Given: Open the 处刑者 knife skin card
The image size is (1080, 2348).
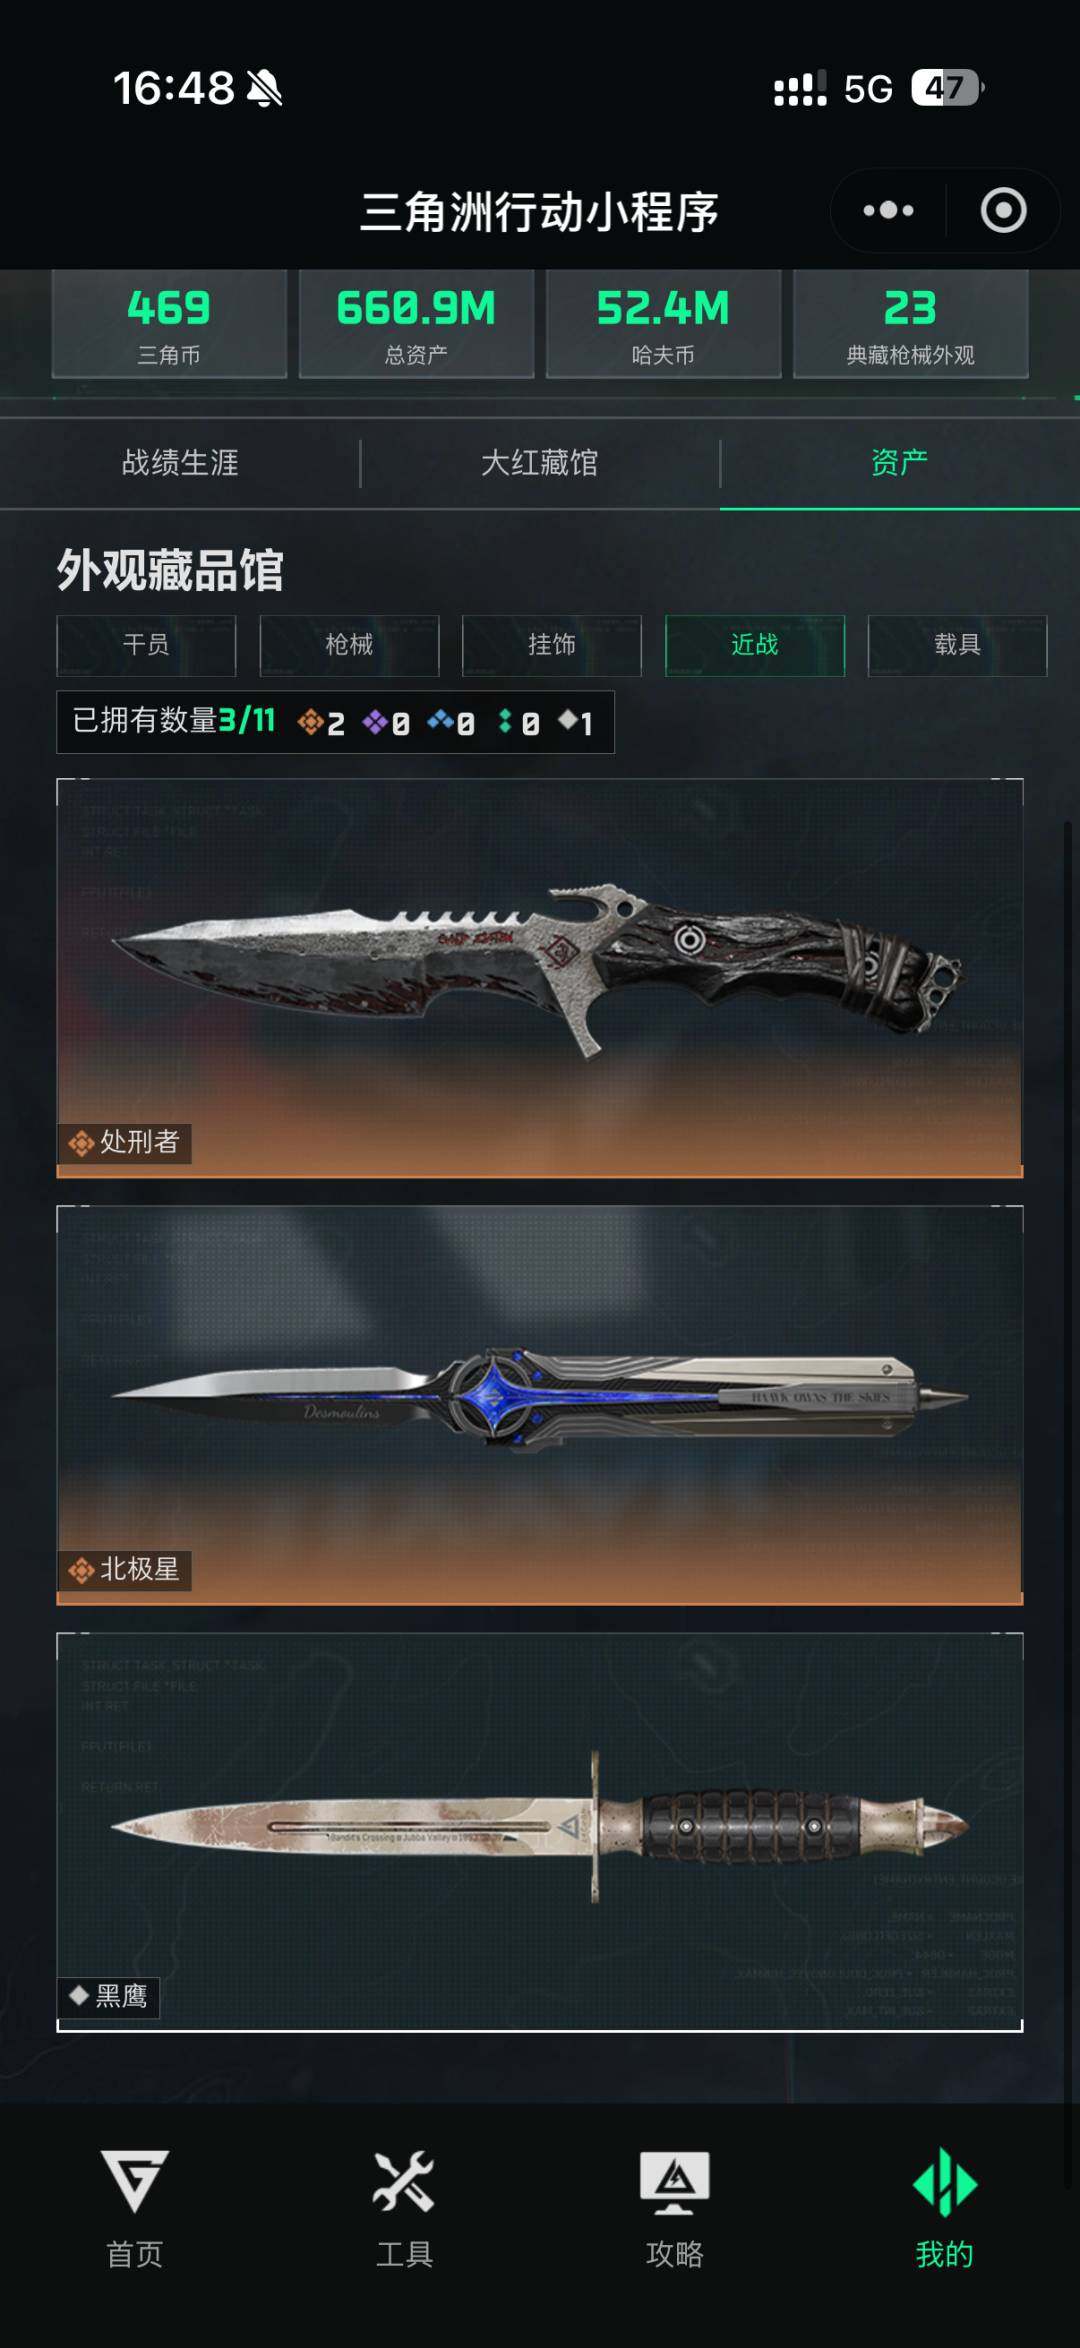Looking at the screenshot, I should (540, 978).
